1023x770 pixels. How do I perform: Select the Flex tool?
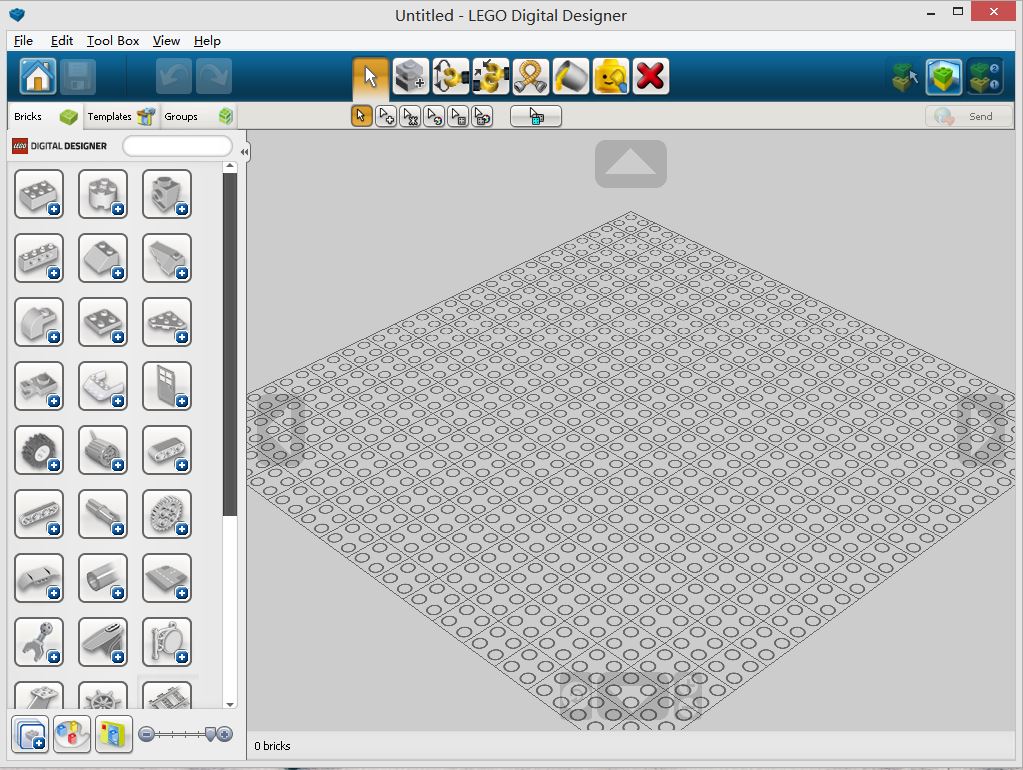point(530,75)
